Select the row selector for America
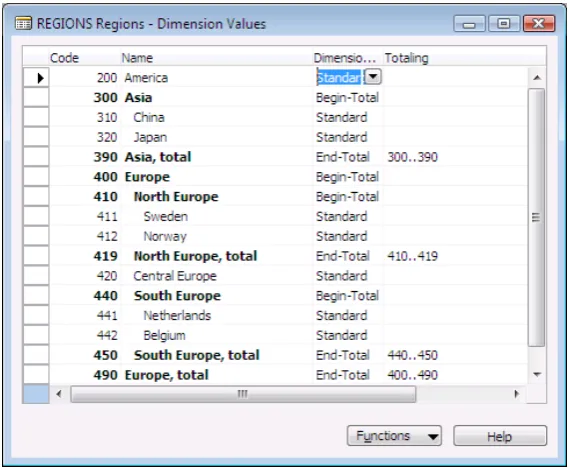The height and width of the screenshot is (470, 569). coord(36,77)
